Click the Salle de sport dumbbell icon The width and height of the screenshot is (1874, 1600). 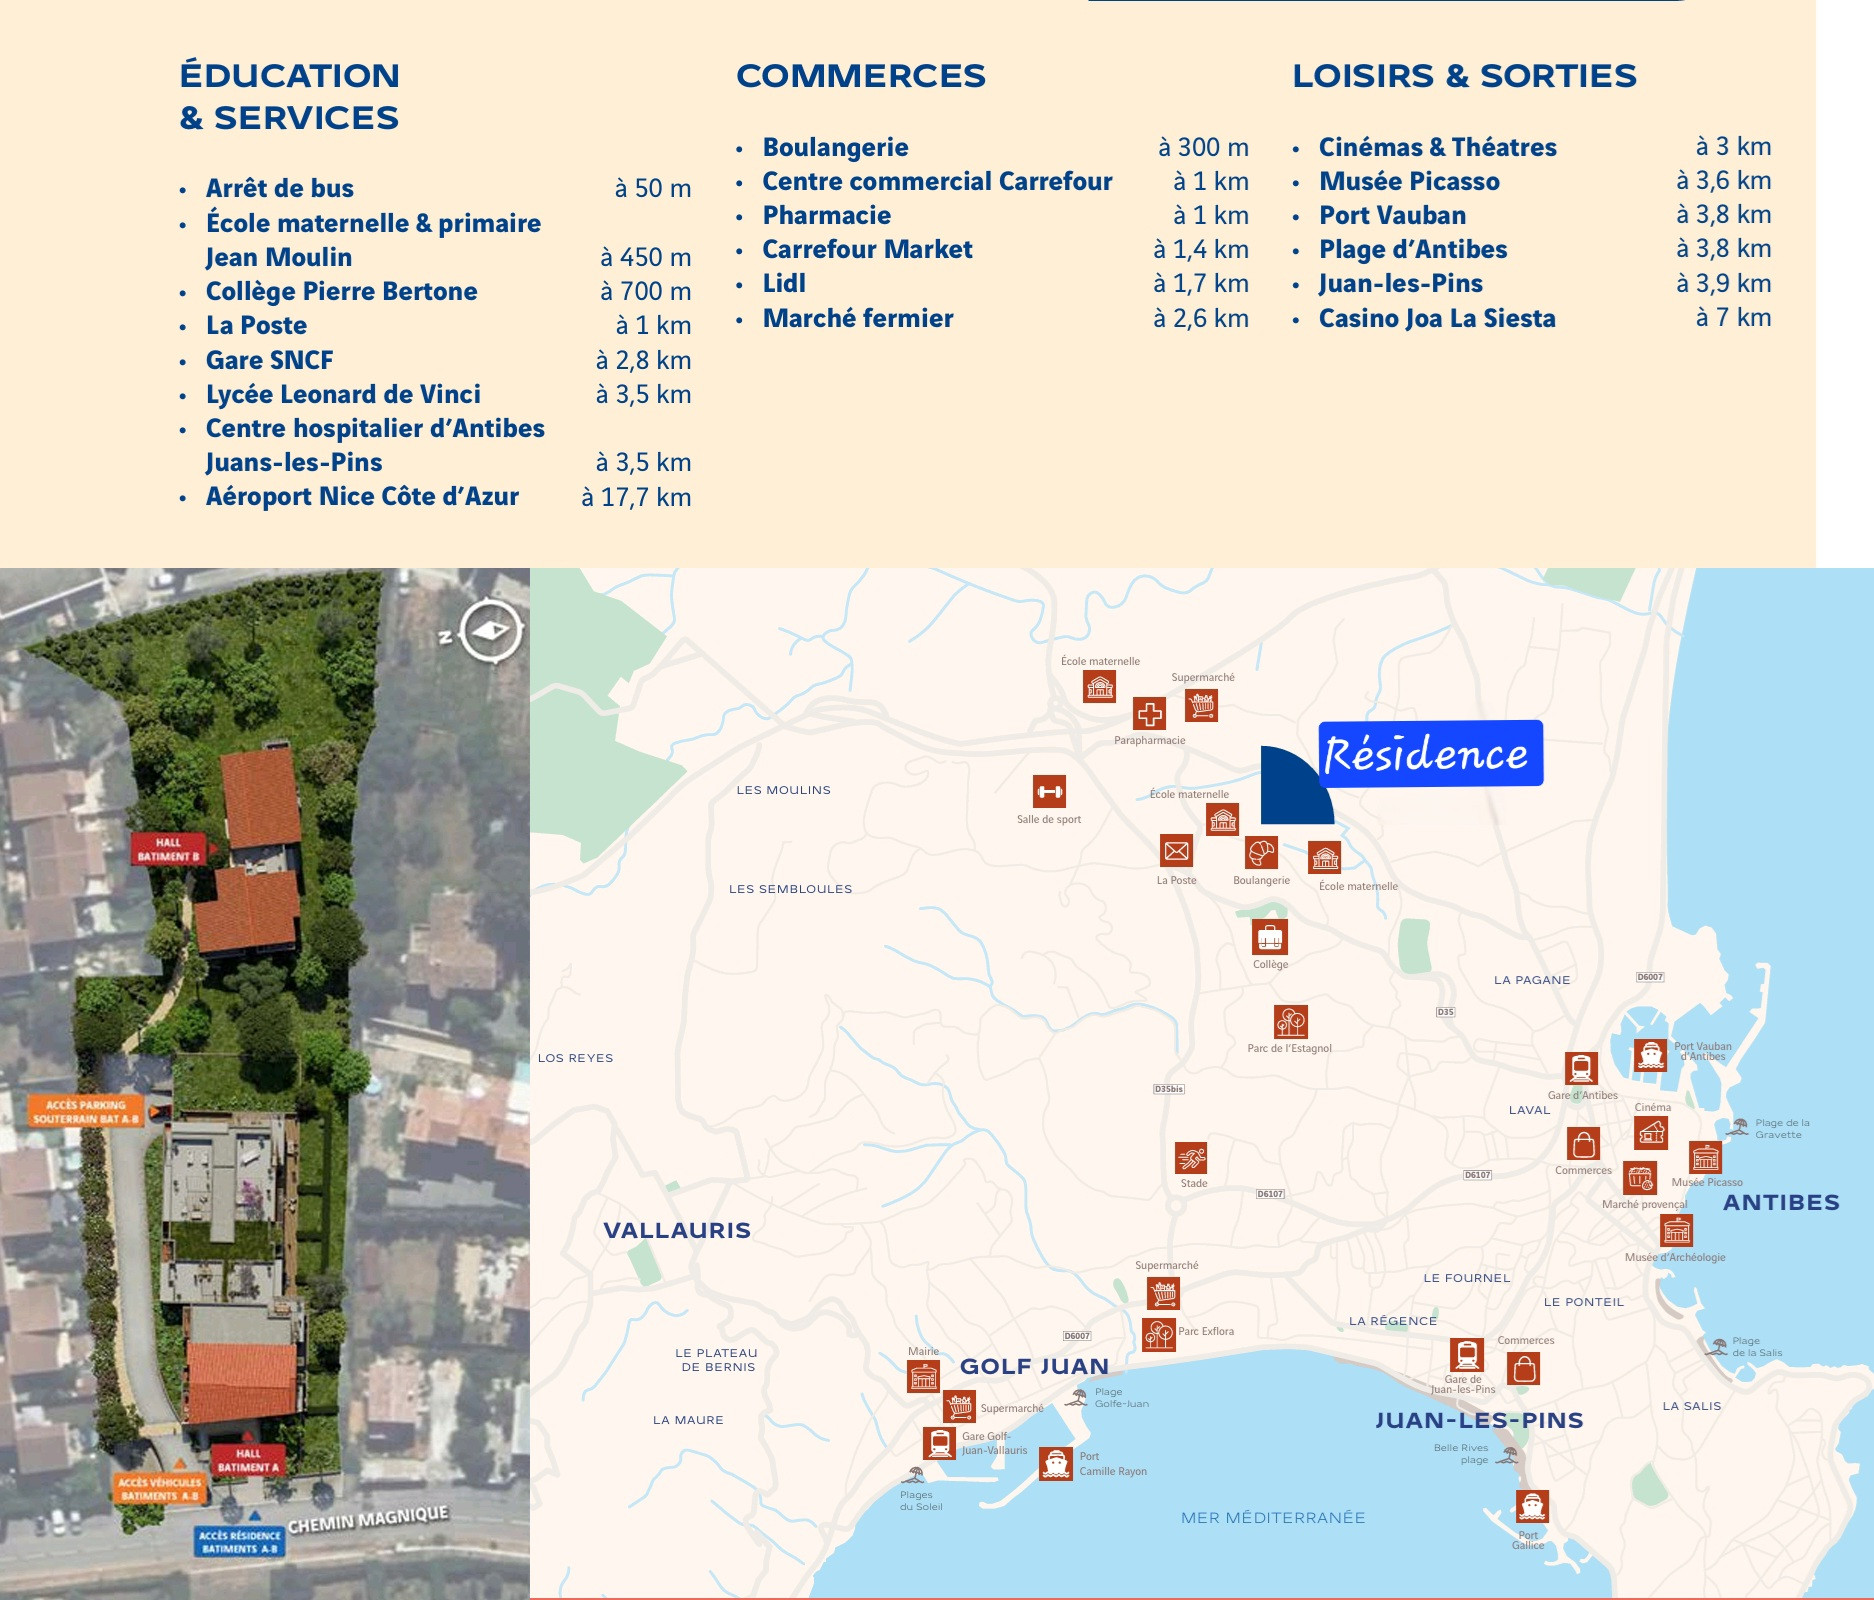[1049, 792]
